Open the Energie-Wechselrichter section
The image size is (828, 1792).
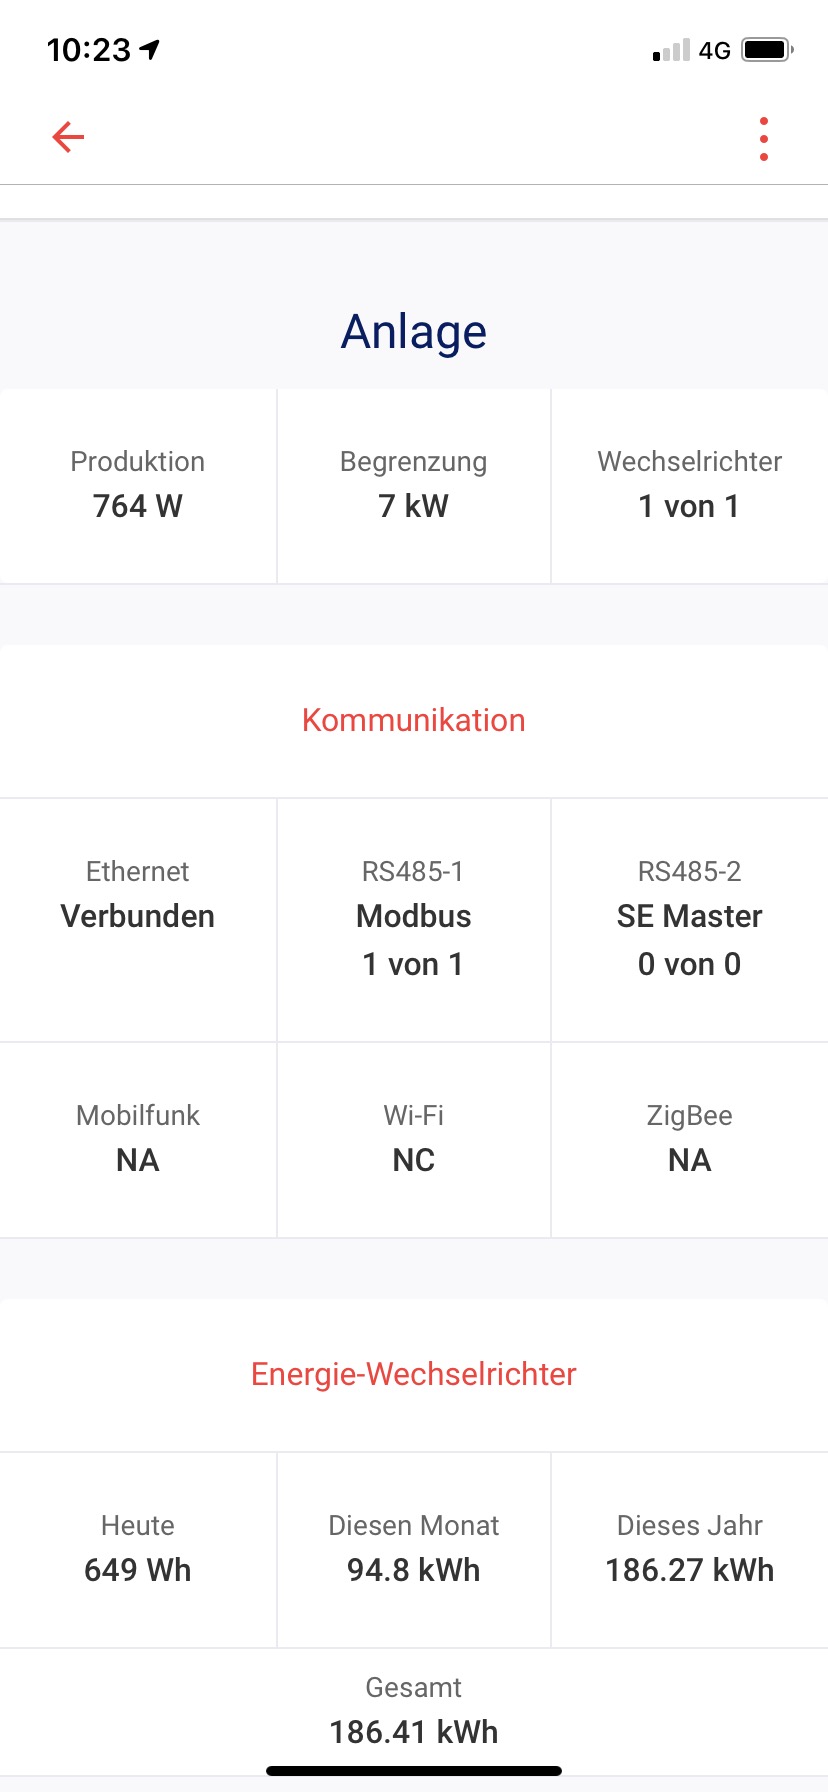pyautogui.click(x=414, y=1374)
